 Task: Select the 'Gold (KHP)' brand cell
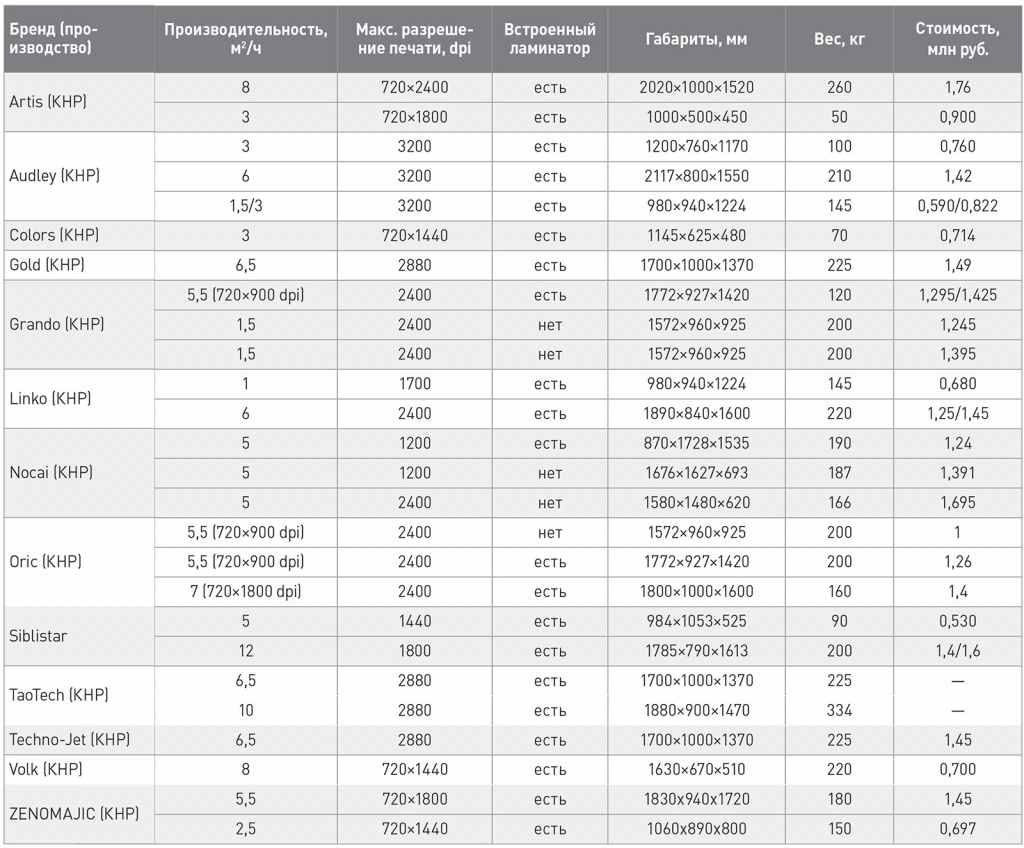tap(78, 265)
